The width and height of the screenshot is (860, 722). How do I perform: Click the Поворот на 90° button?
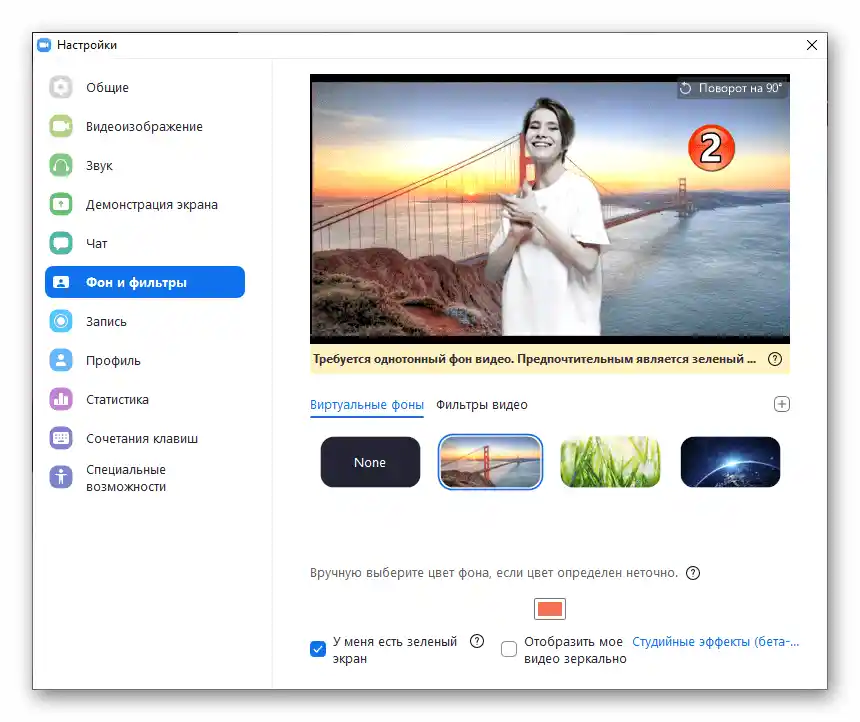click(x=732, y=88)
